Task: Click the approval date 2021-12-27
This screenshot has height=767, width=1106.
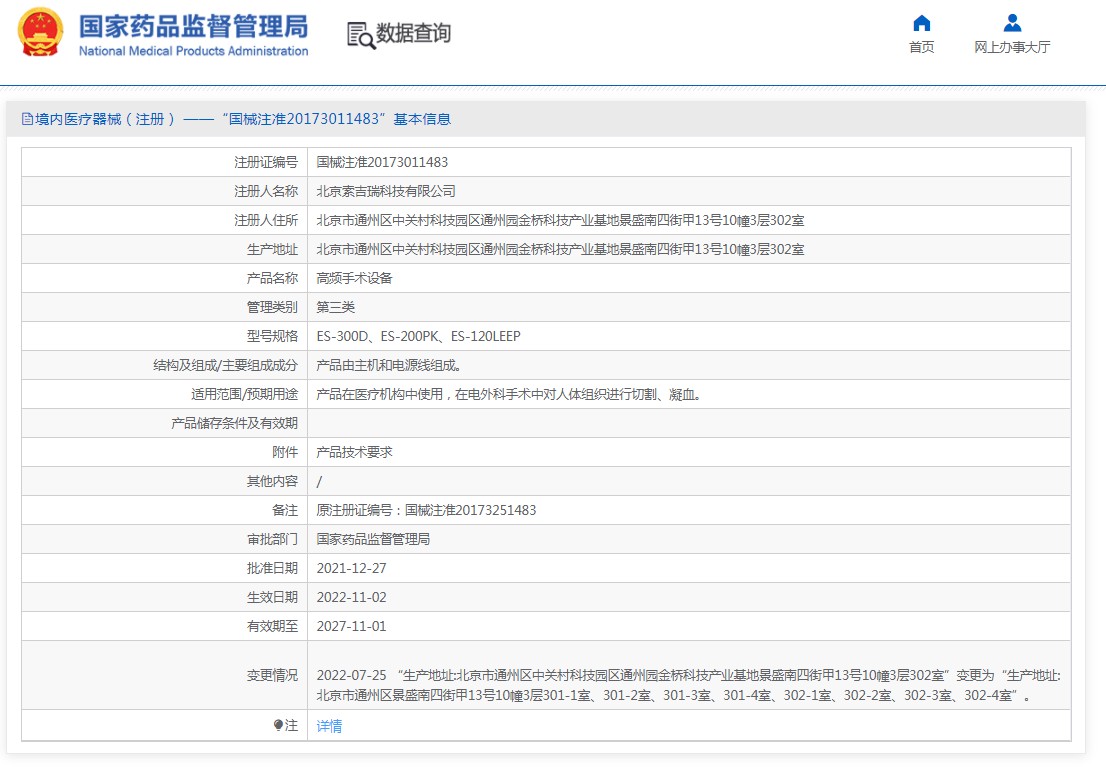Action: click(x=351, y=568)
